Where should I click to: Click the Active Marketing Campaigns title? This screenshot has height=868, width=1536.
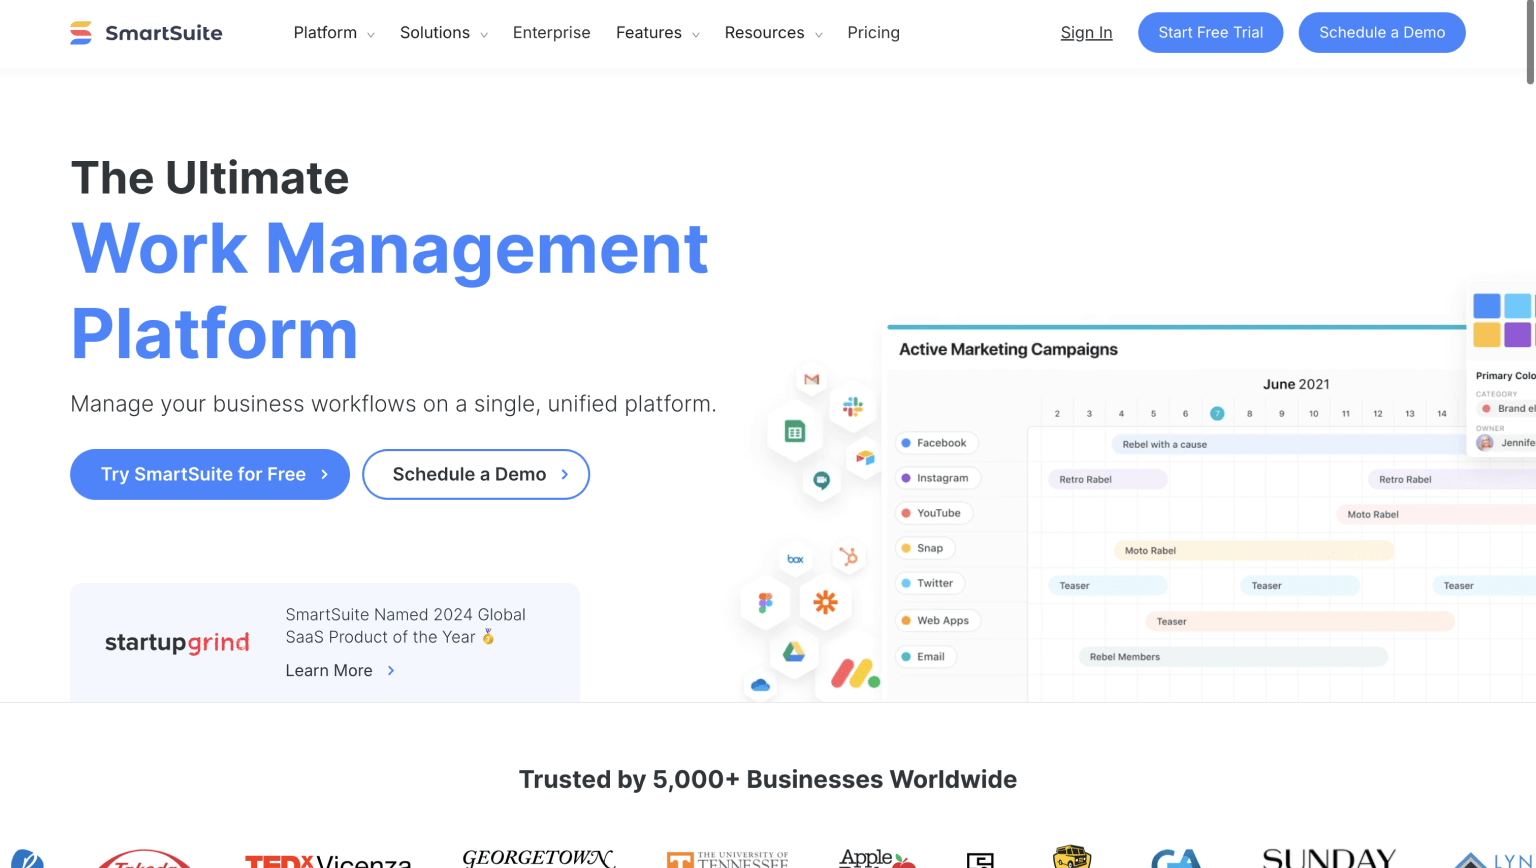[1008, 349]
